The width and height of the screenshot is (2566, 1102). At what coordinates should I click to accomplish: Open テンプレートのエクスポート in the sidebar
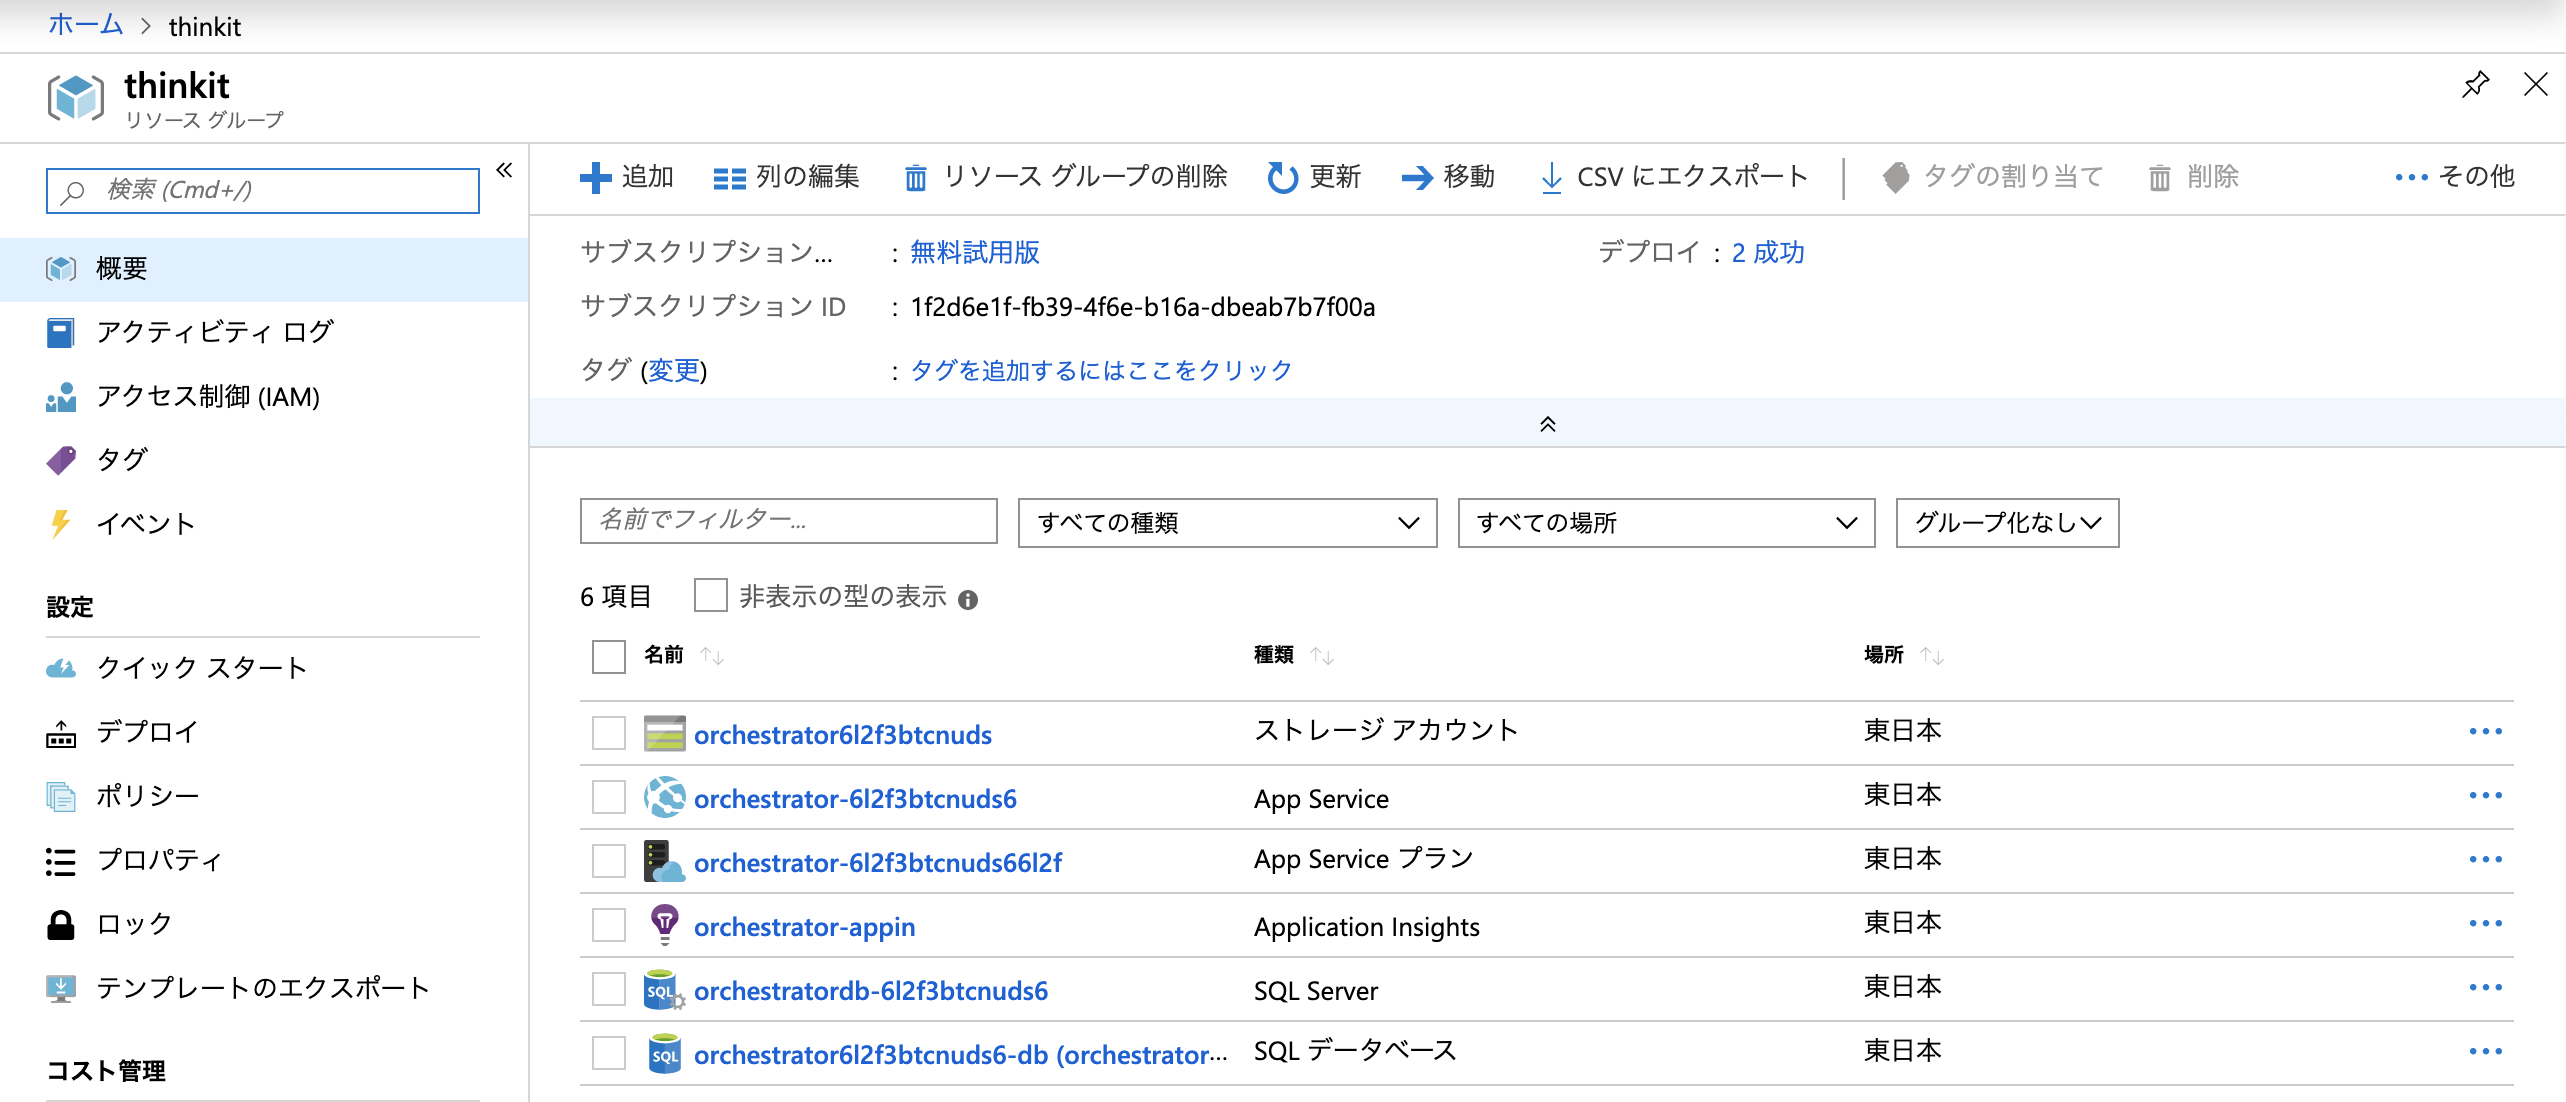264,988
